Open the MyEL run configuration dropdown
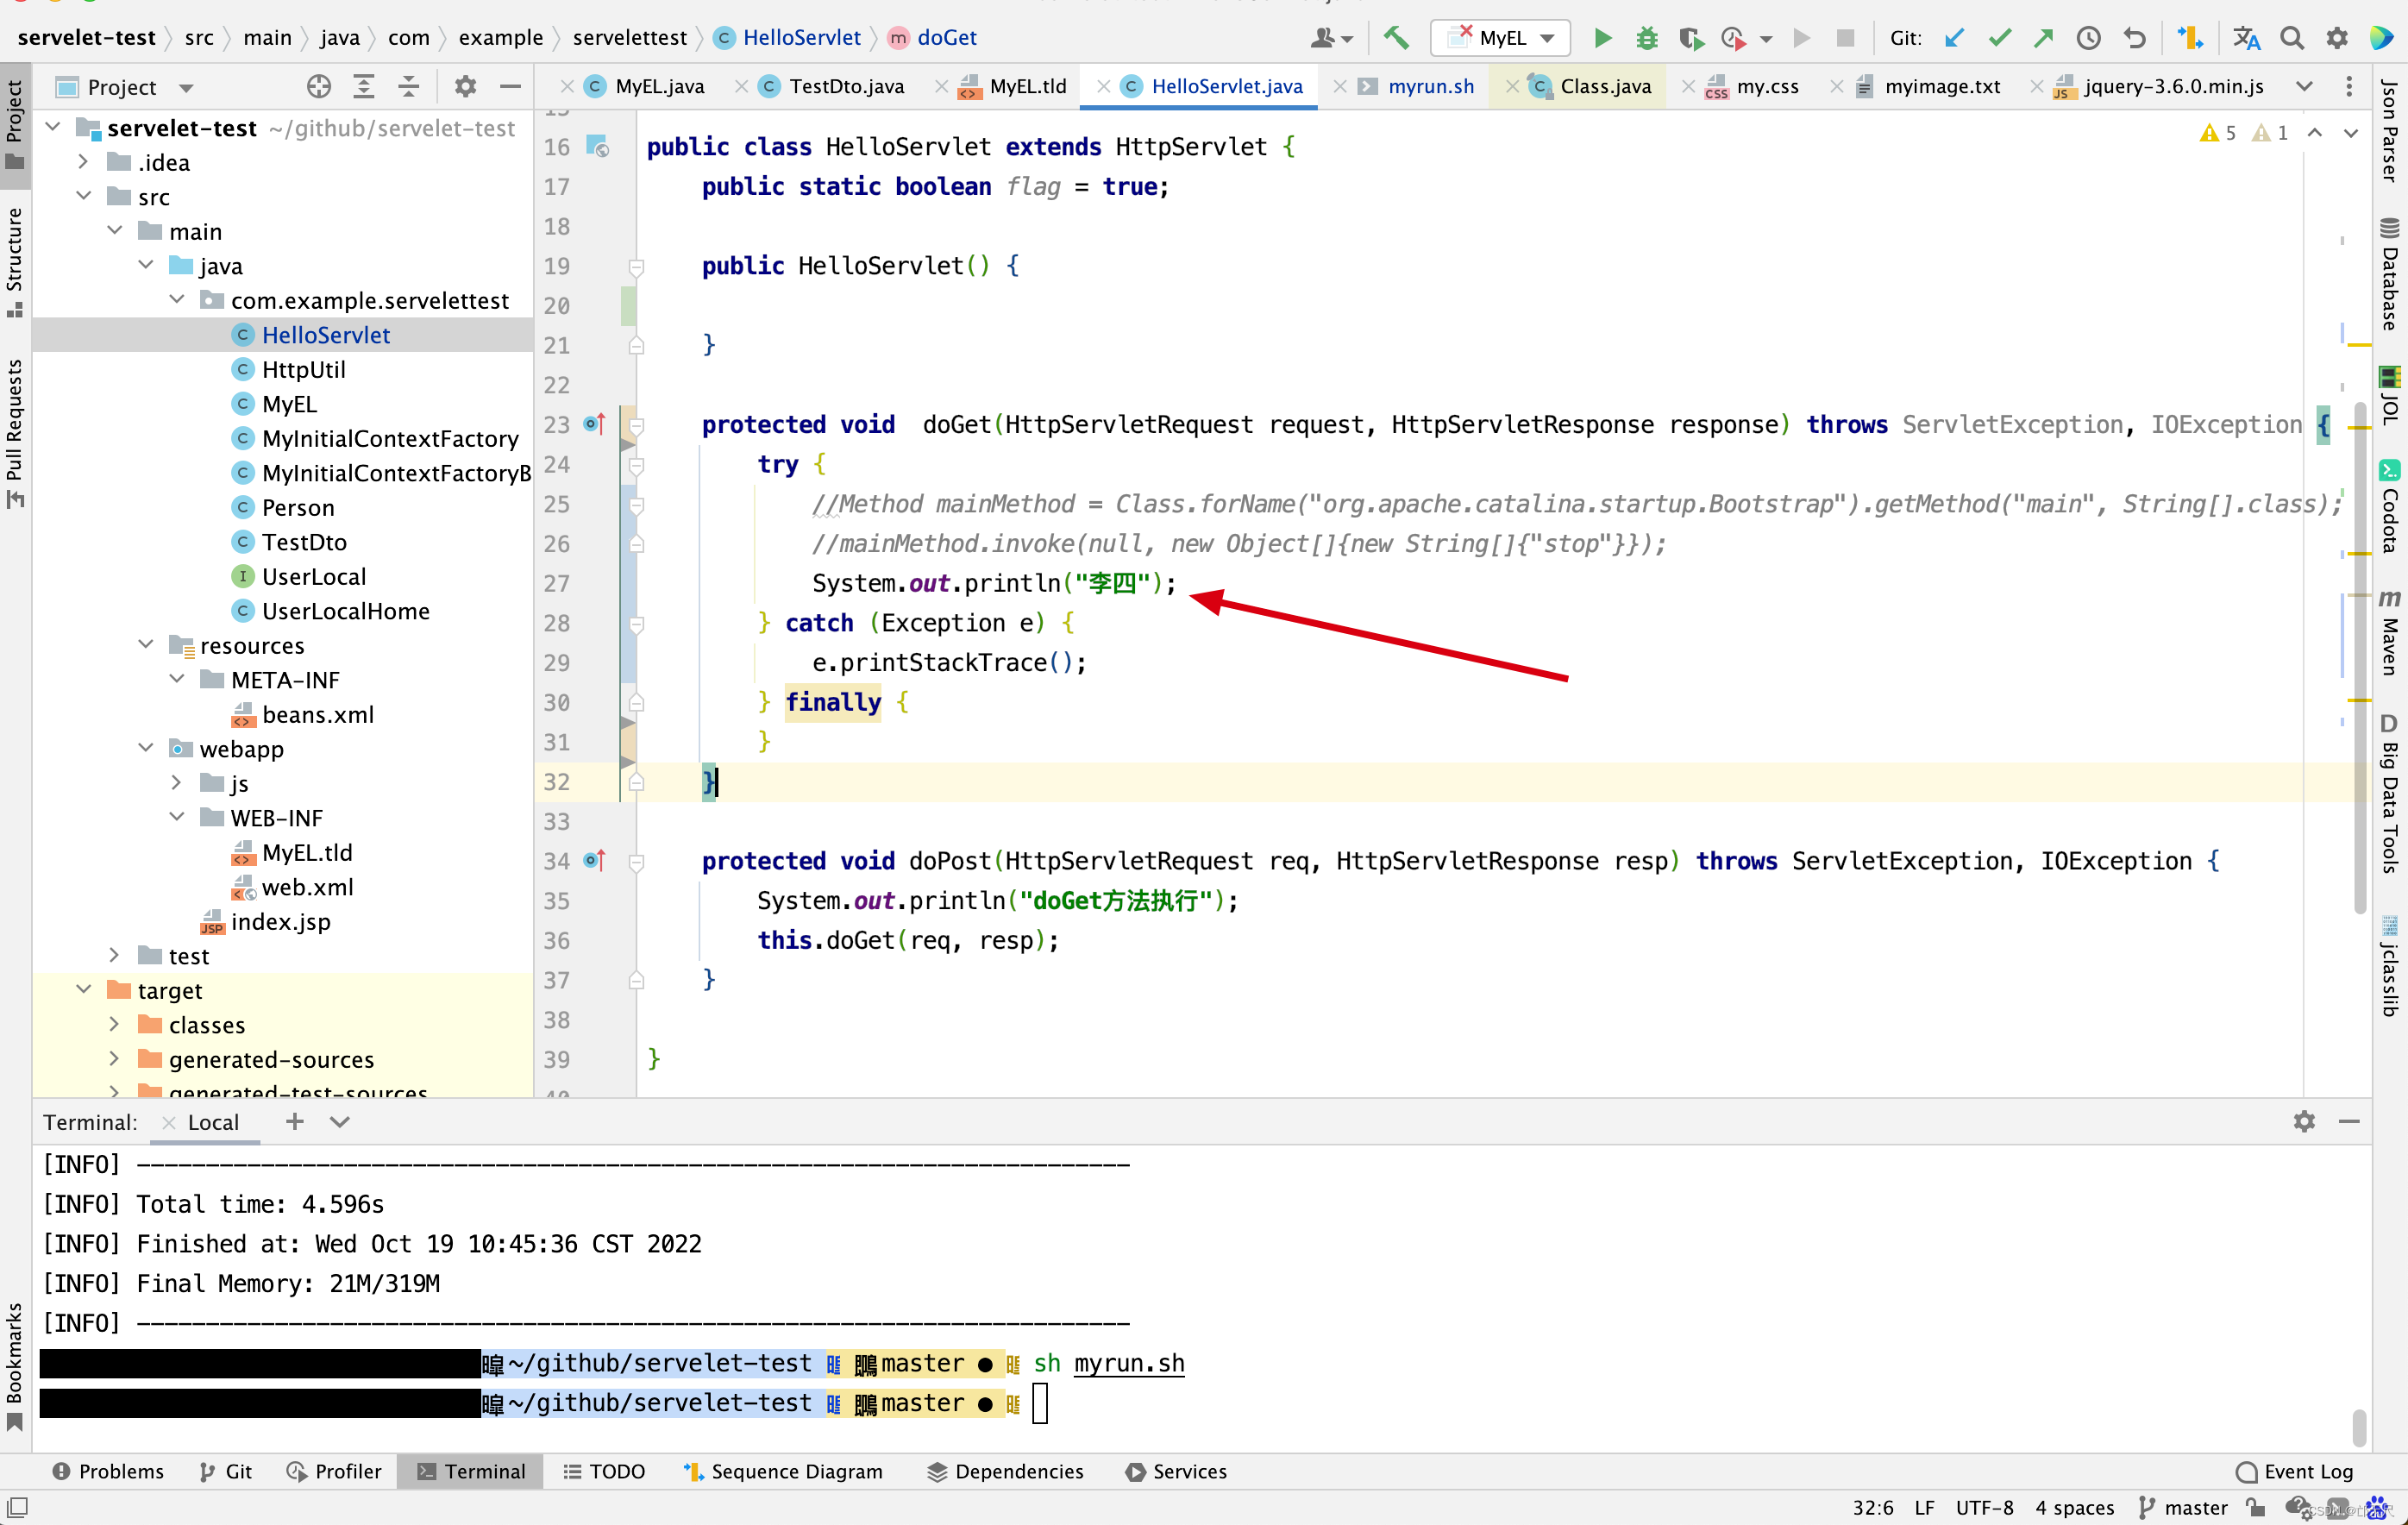 click(x=1500, y=38)
